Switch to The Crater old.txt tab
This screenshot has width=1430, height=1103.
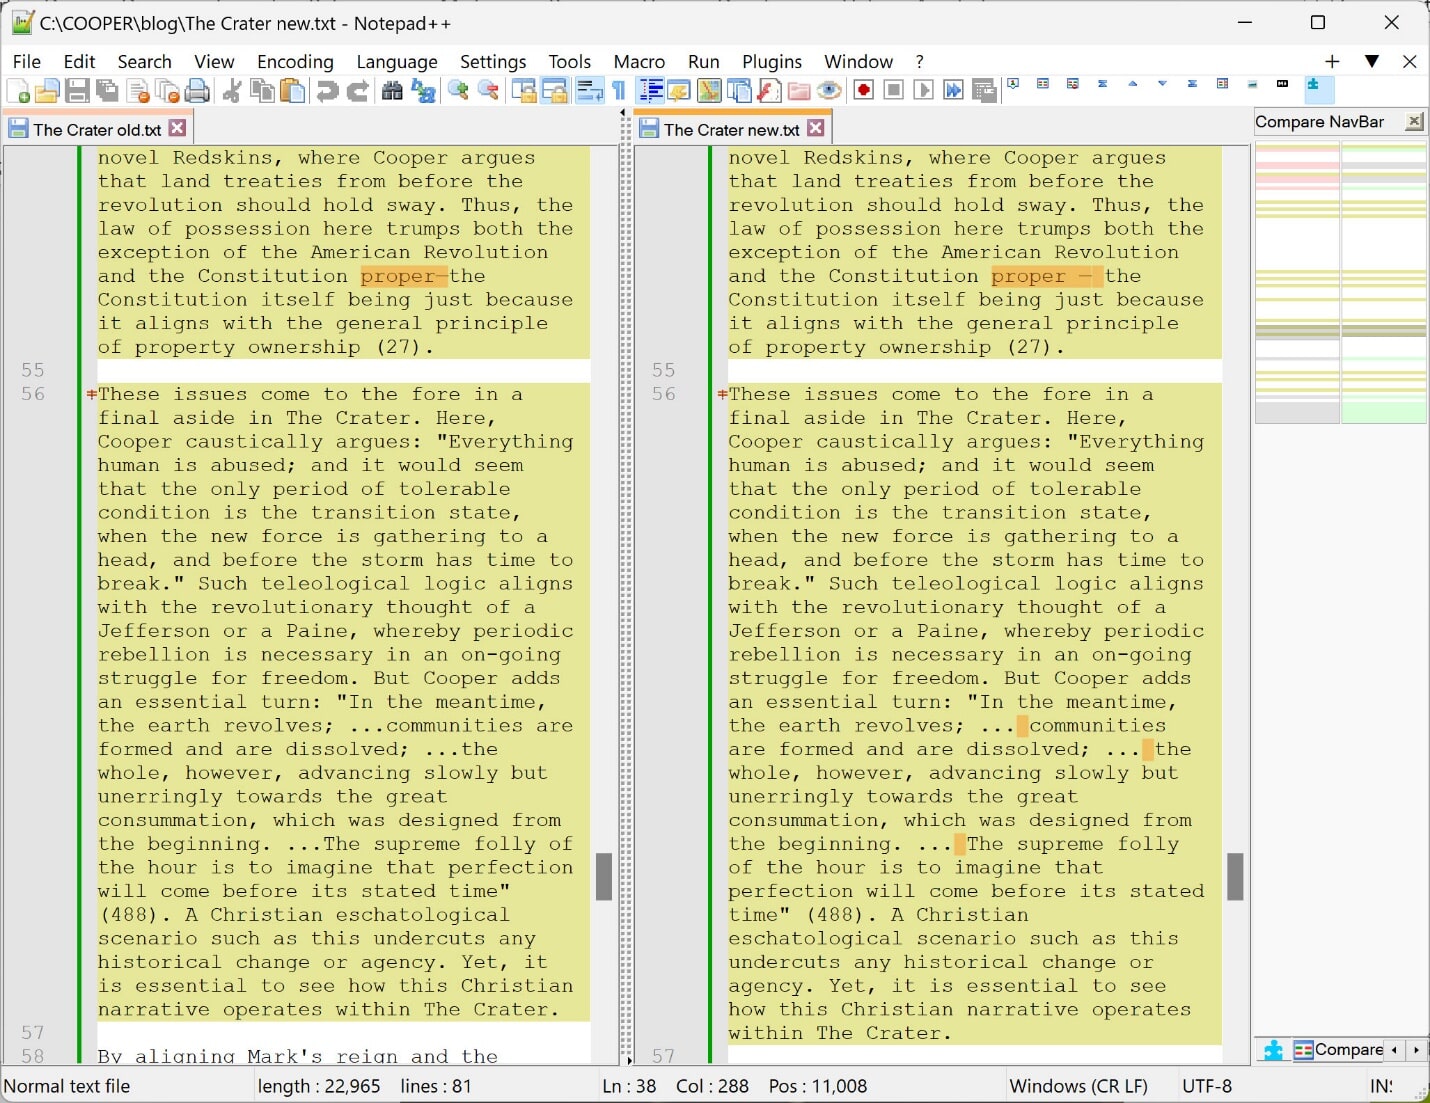tap(96, 129)
